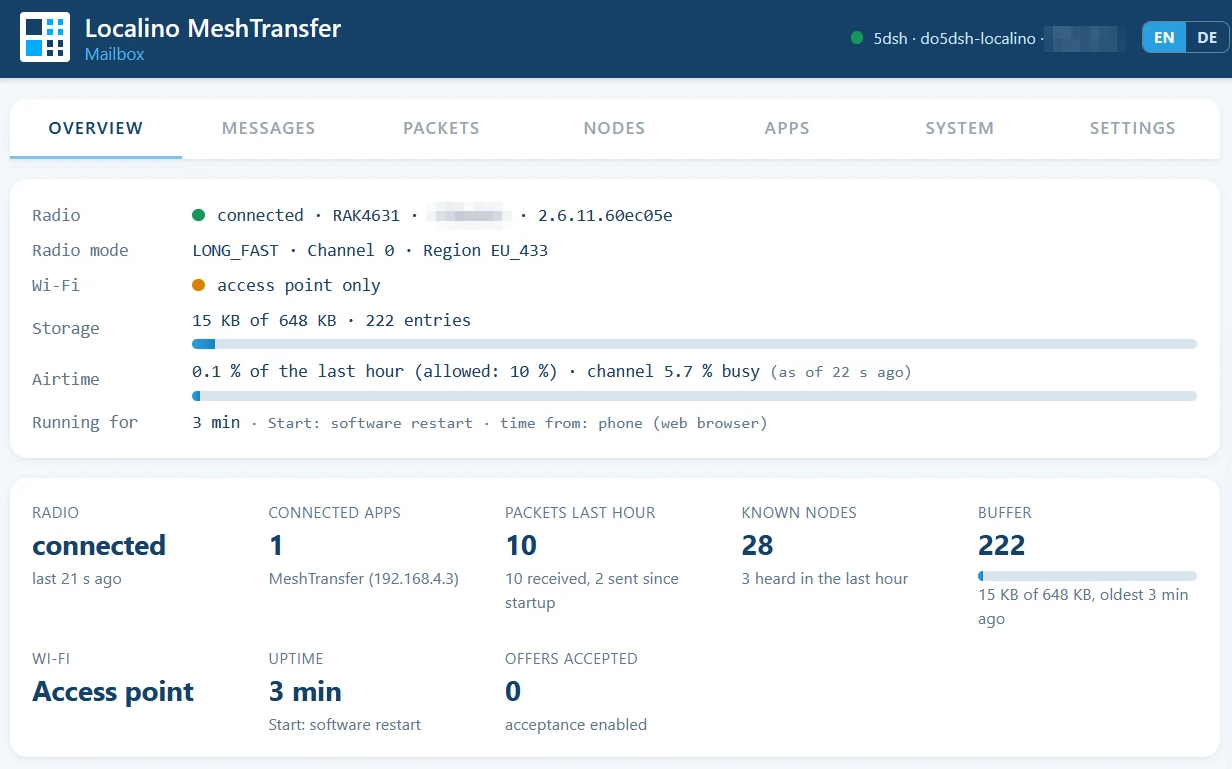Image resolution: width=1232 pixels, height=769 pixels.
Task: Open the Settings tab
Action: (x=1133, y=128)
